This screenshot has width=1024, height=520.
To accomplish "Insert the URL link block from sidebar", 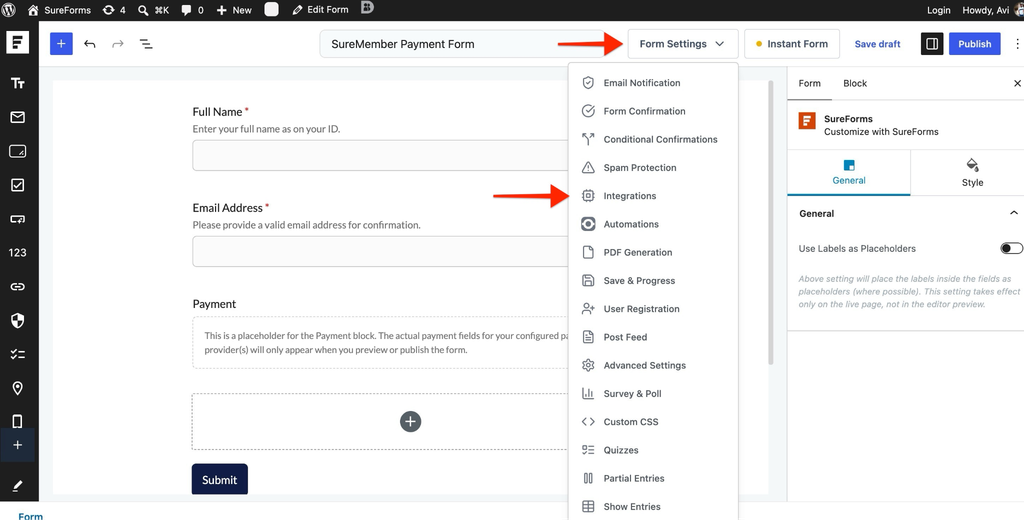I will (18, 286).
